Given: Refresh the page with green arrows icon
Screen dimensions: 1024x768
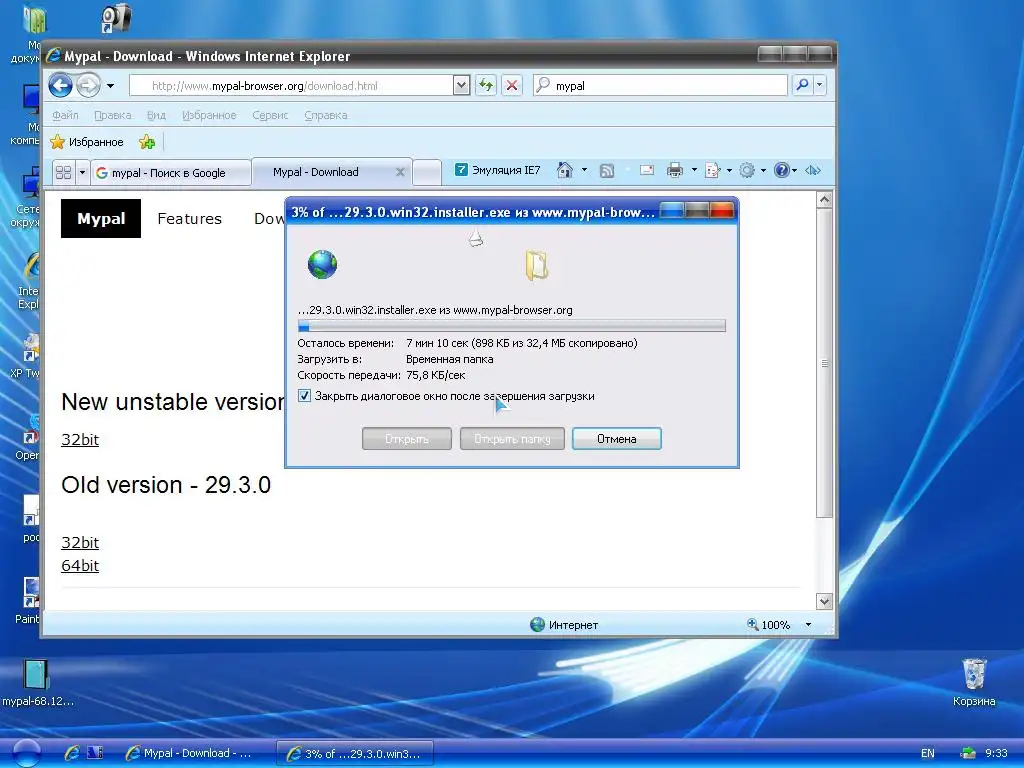Looking at the screenshot, I should (486, 86).
